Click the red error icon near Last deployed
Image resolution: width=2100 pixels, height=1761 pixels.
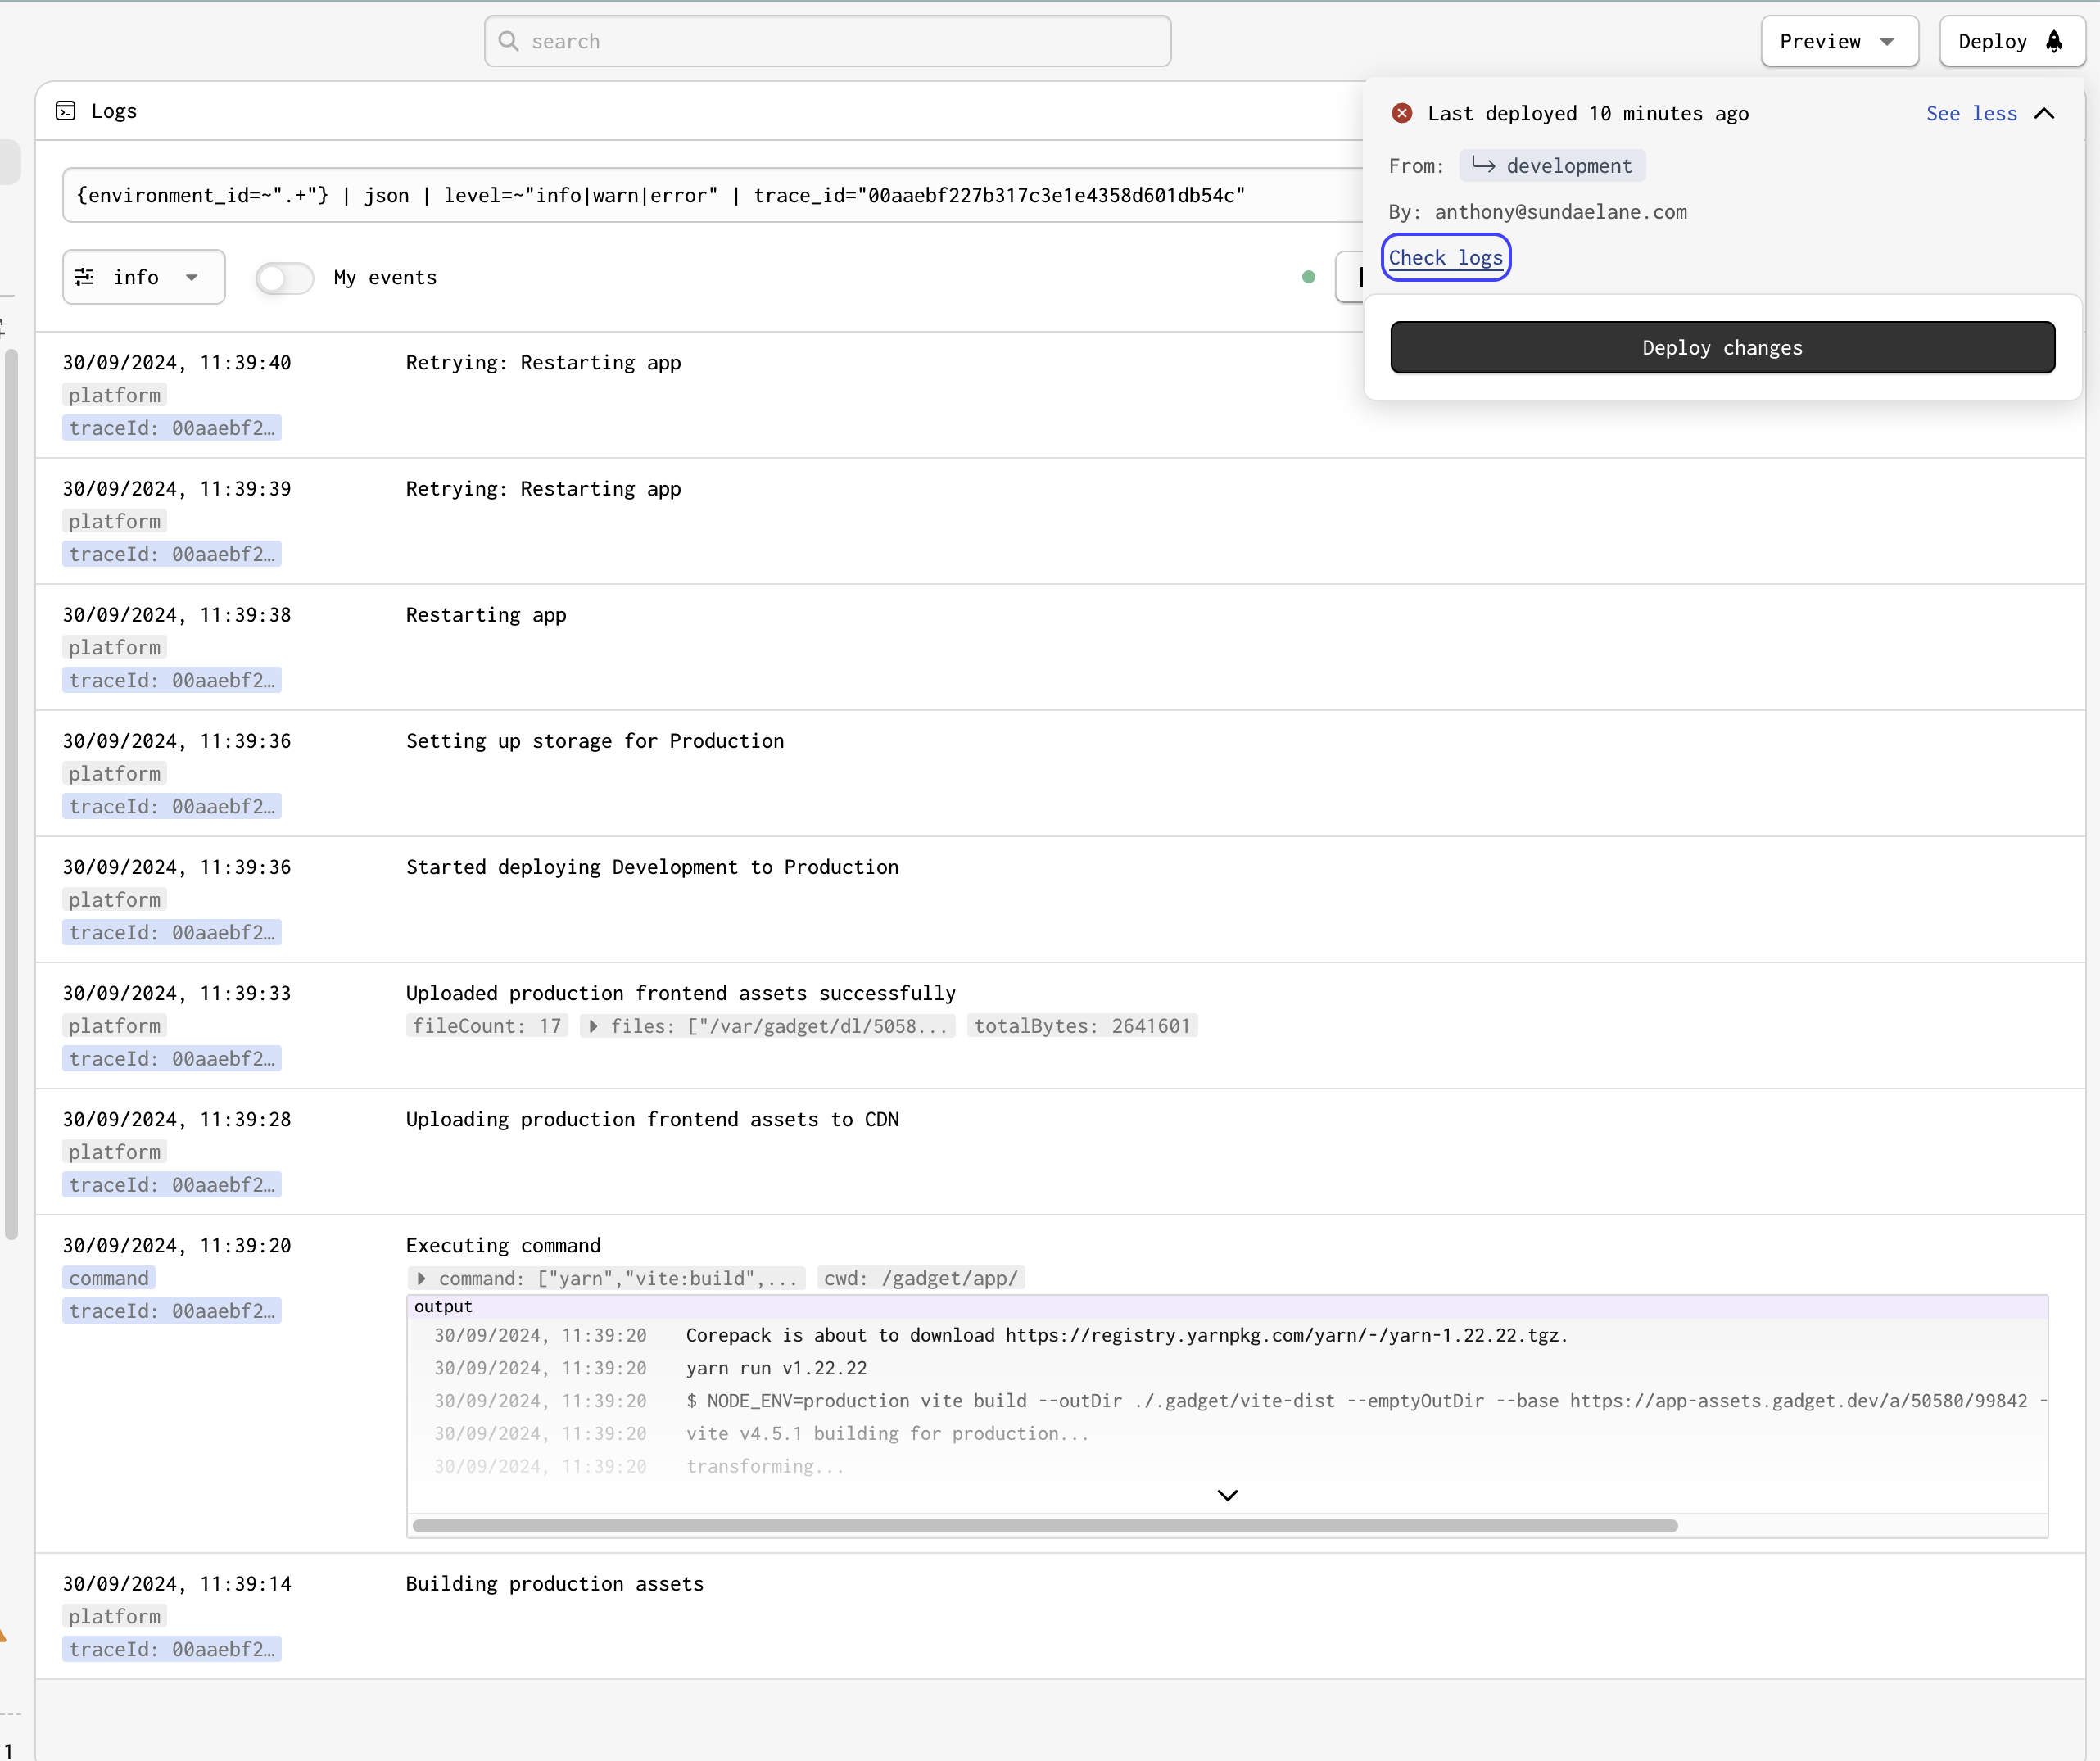pyautogui.click(x=1402, y=112)
